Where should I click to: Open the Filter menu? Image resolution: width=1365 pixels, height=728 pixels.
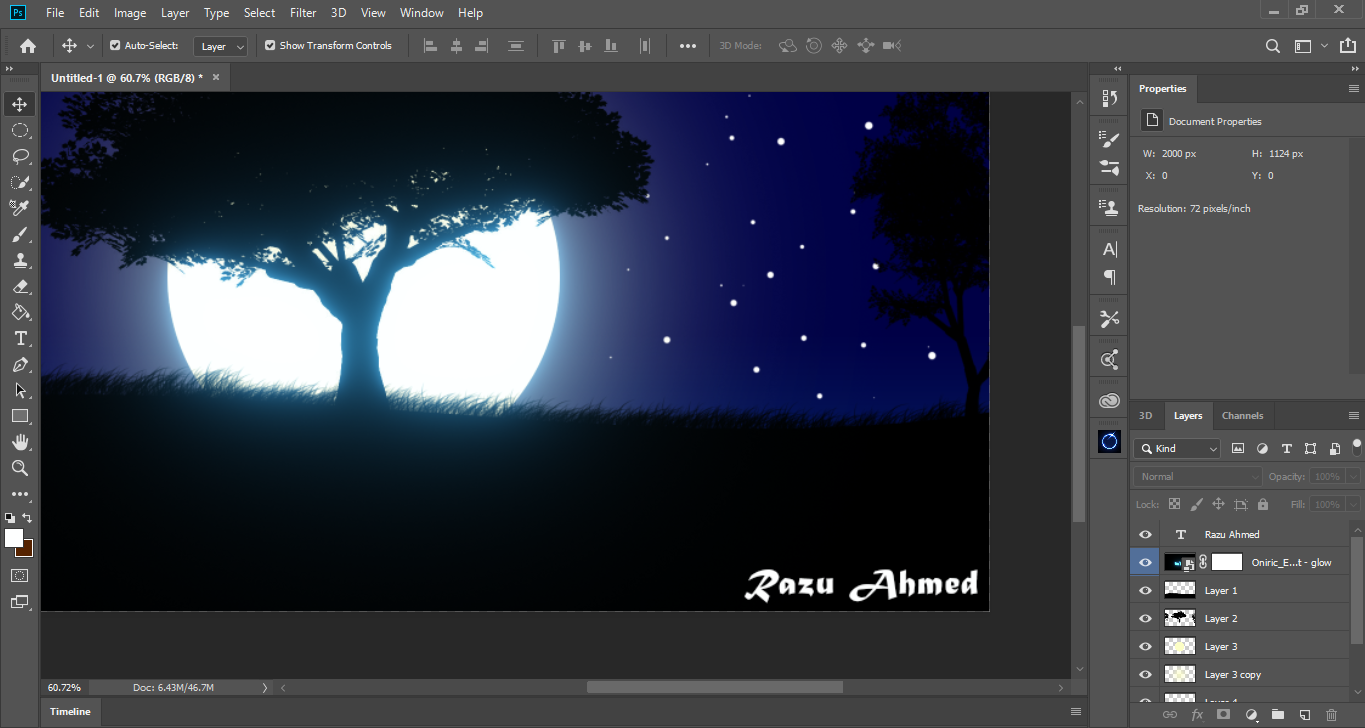303,13
